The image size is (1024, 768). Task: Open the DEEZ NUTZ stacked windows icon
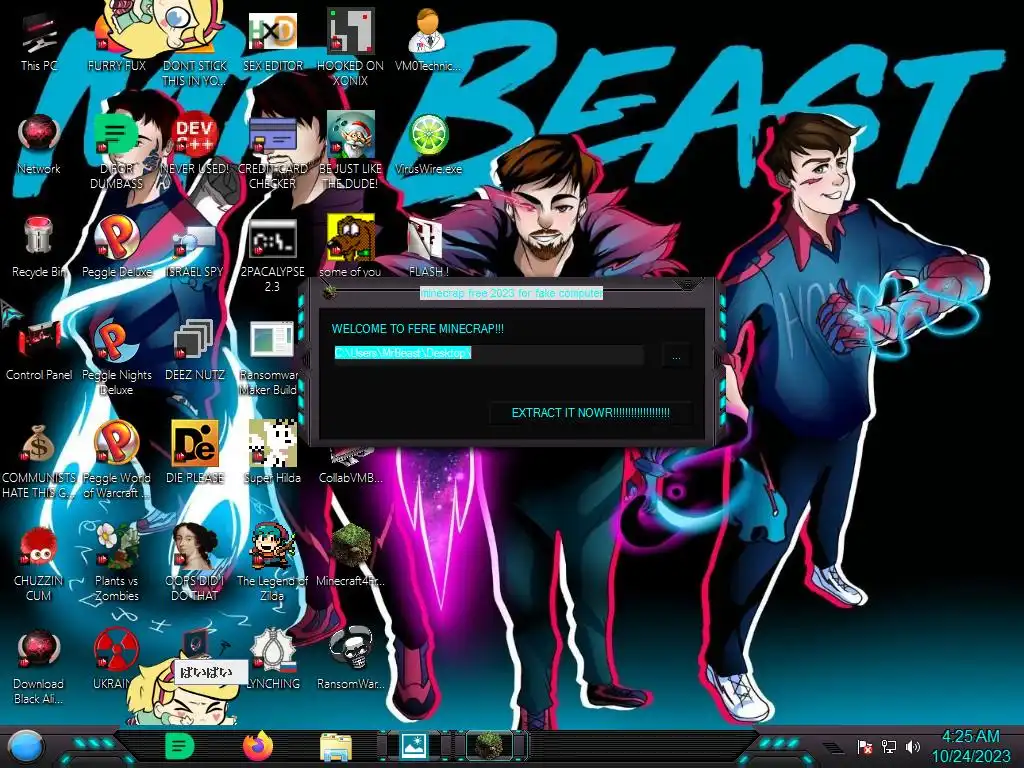[195, 351]
